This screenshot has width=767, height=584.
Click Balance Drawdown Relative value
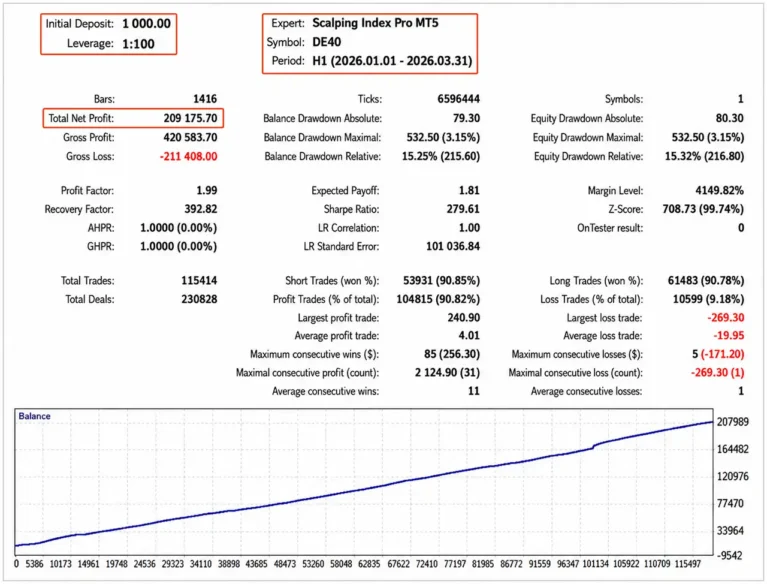[x=441, y=157]
